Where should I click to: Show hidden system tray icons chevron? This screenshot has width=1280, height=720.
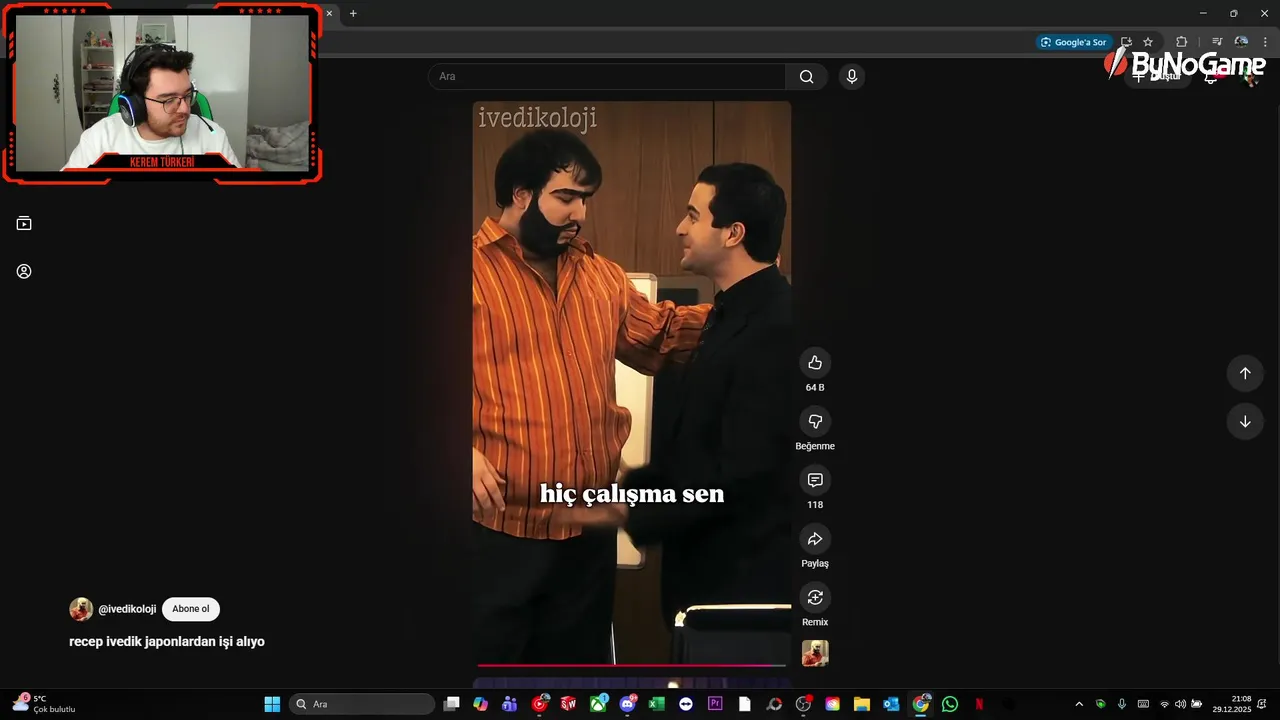(1079, 704)
